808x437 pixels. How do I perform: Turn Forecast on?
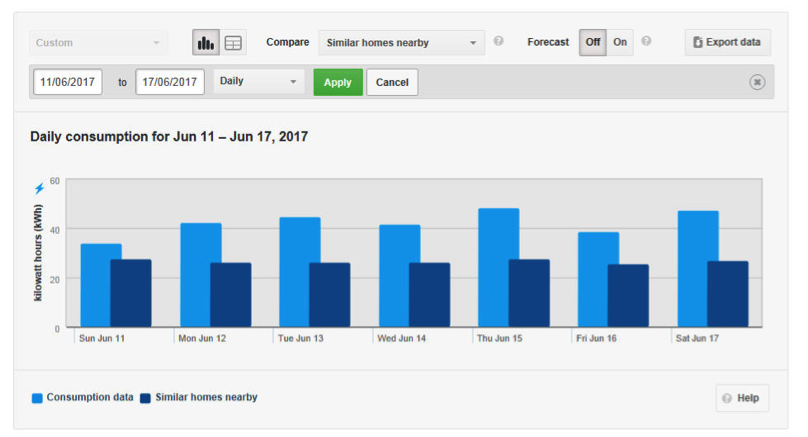click(x=620, y=42)
